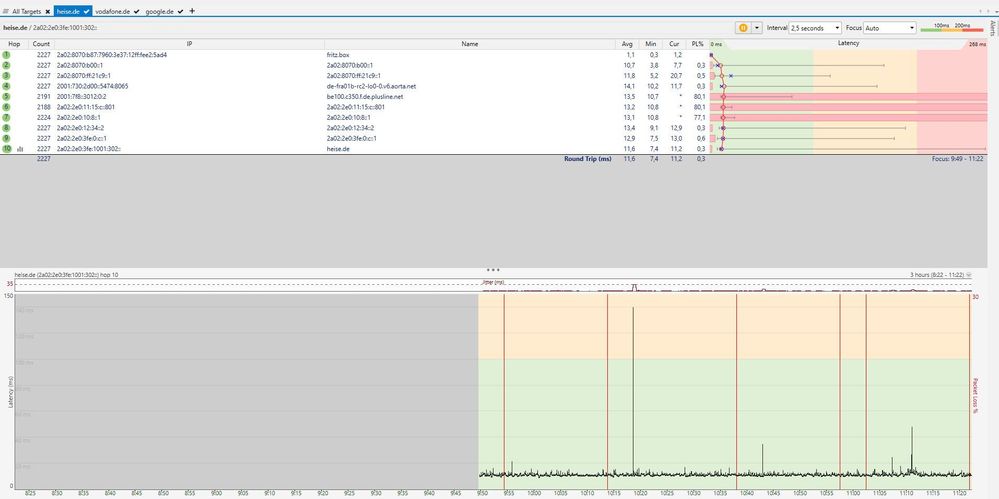Click the 77,1 packet loss value in hop 7
This screenshot has width=999, height=499.
pyautogui.click(x=699, y=117)
